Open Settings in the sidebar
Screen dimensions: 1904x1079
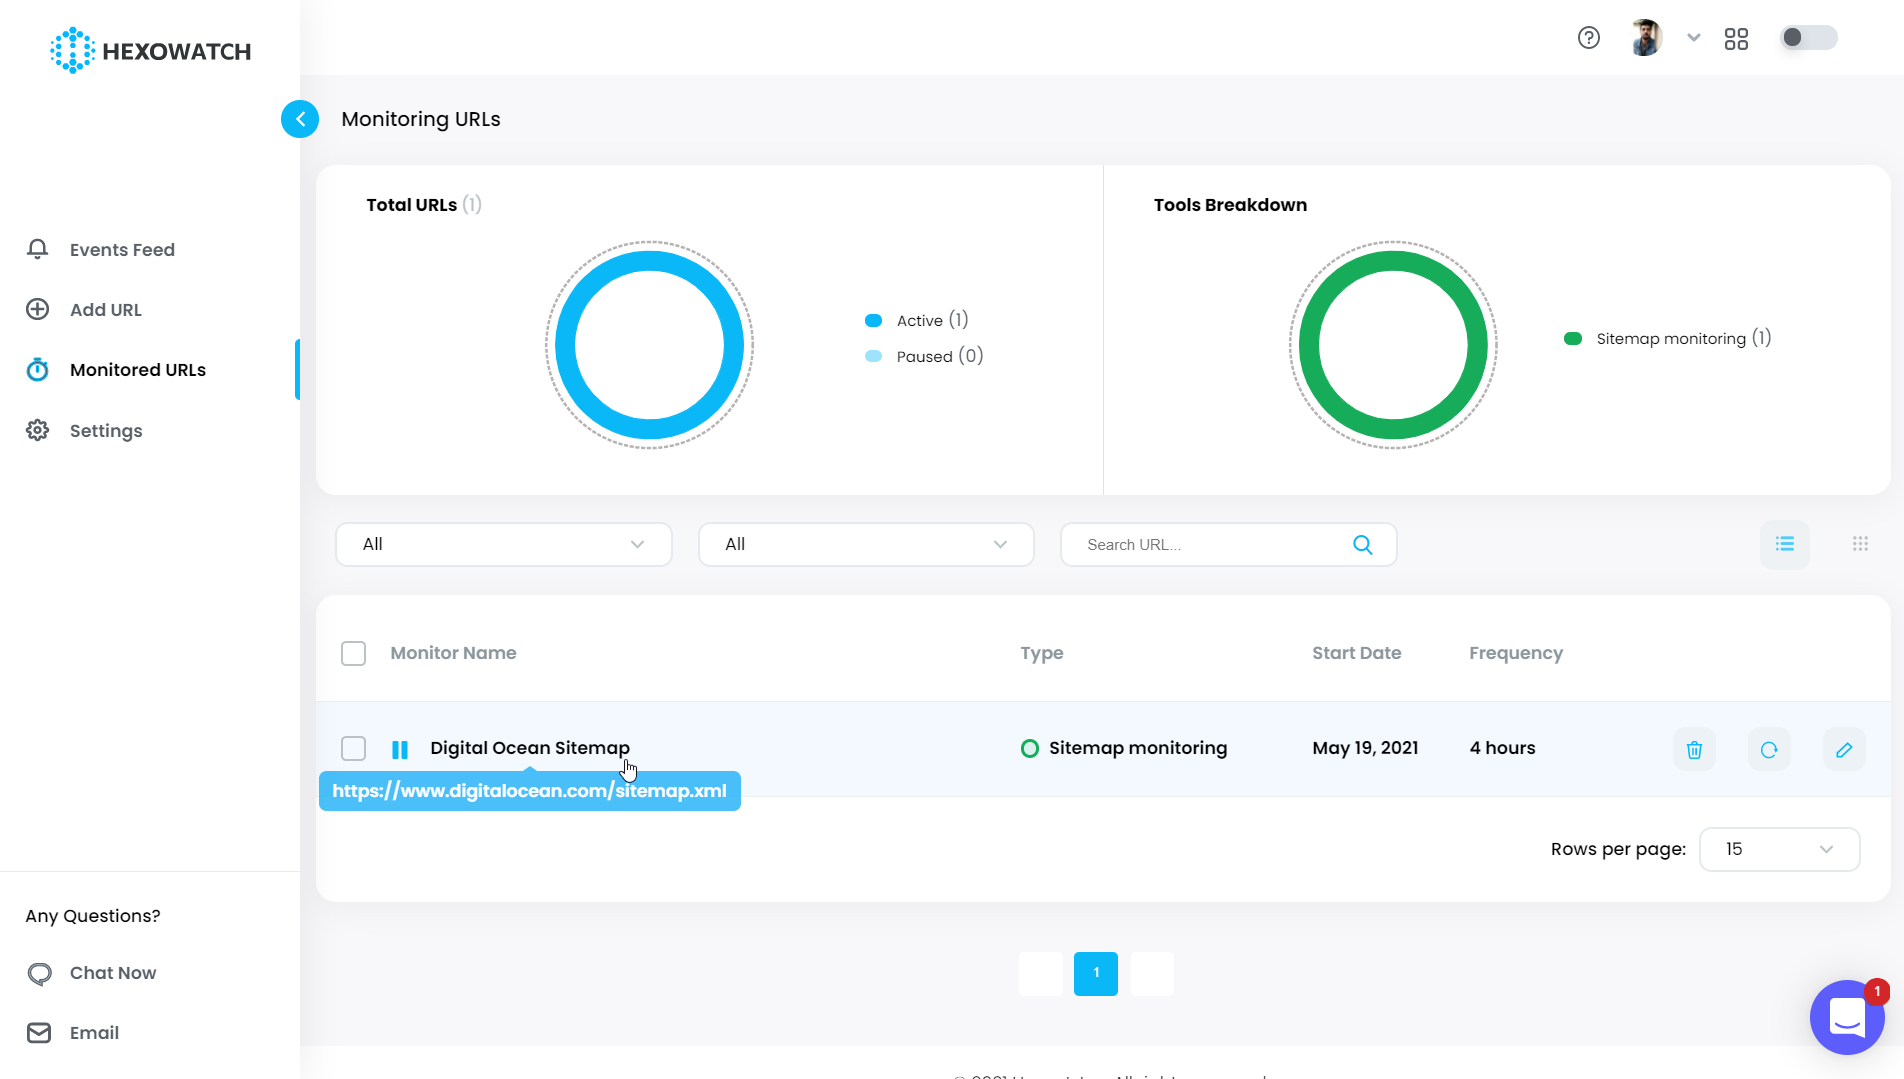(x=106, y=431)
